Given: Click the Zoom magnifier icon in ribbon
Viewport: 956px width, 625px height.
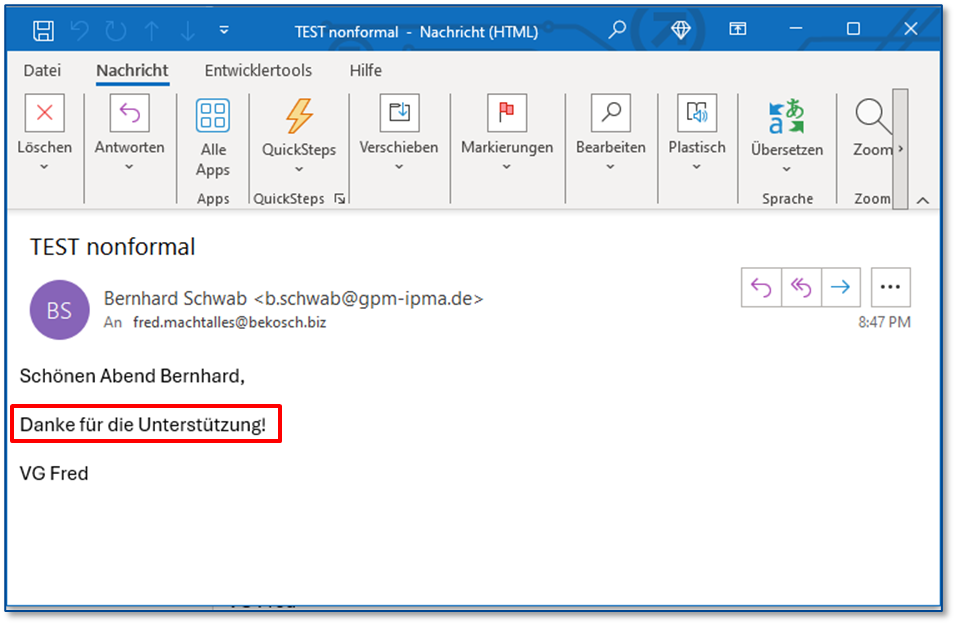Looking at the screenshot, I should pos(872,116).
